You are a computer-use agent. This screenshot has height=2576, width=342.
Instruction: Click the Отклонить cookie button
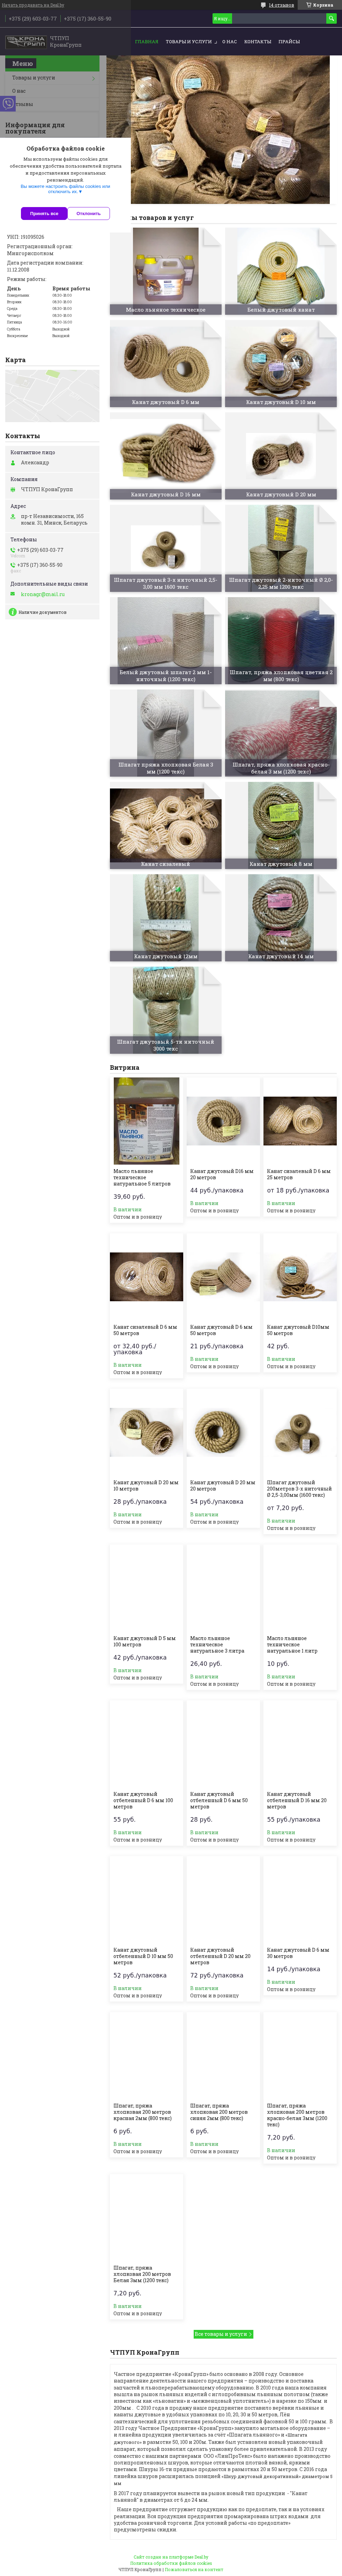click(x=89, y=213)
